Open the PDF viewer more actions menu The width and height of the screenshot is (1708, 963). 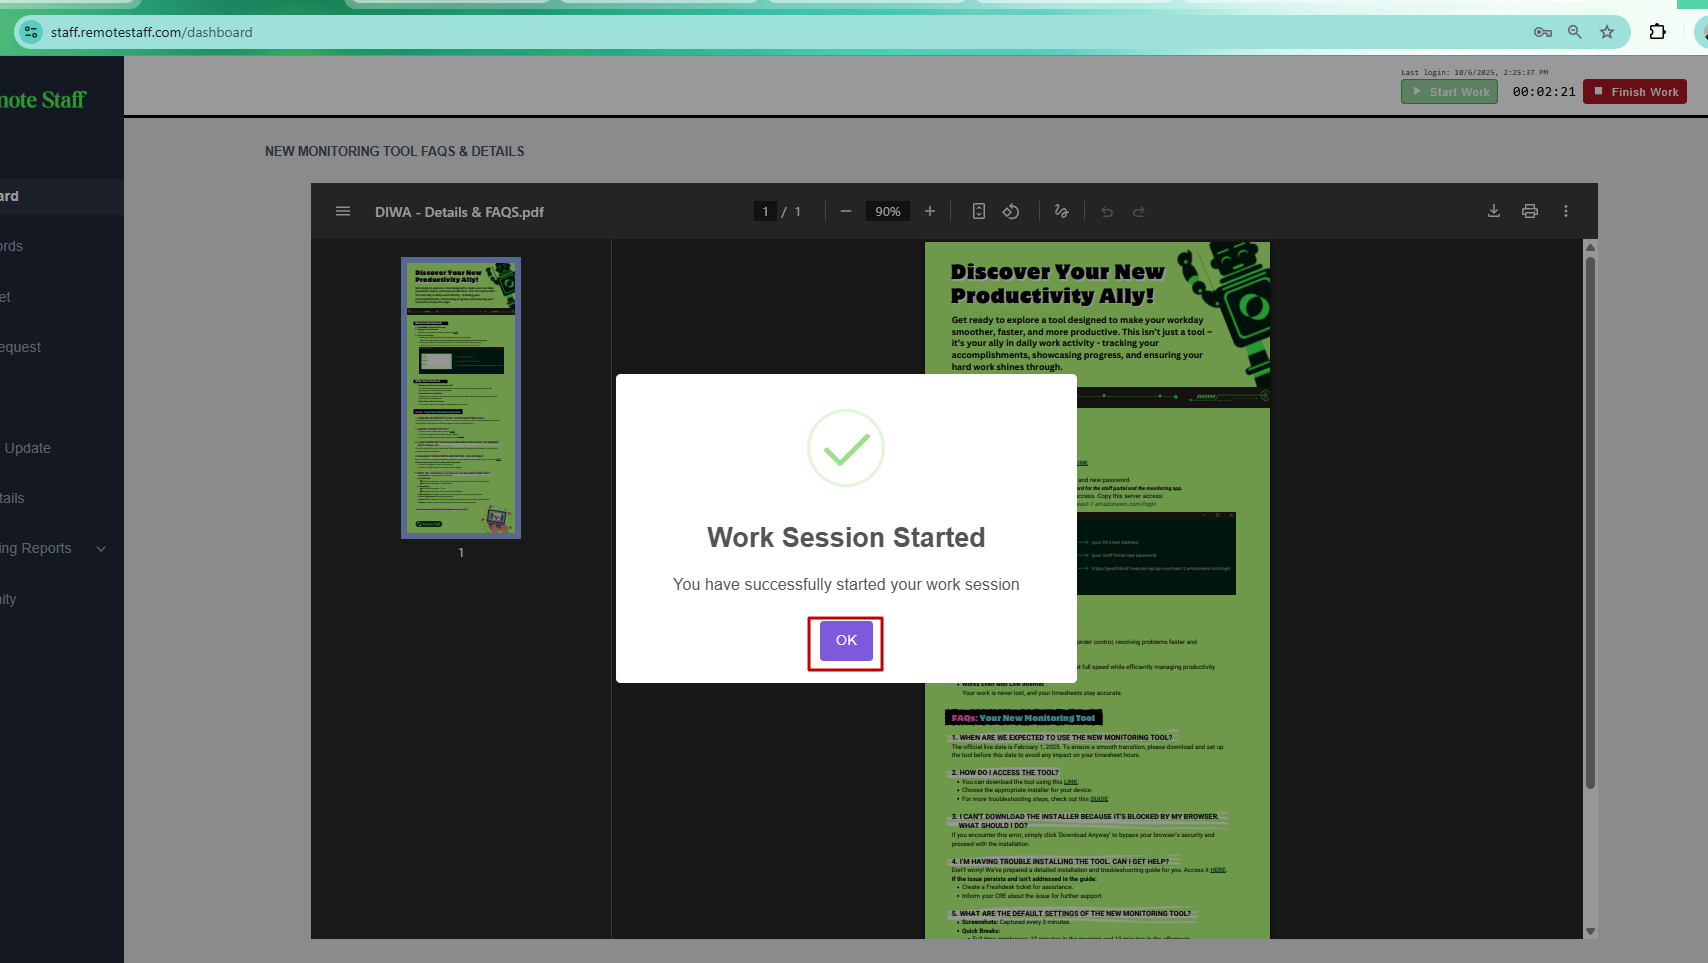tap(1566, 211)
